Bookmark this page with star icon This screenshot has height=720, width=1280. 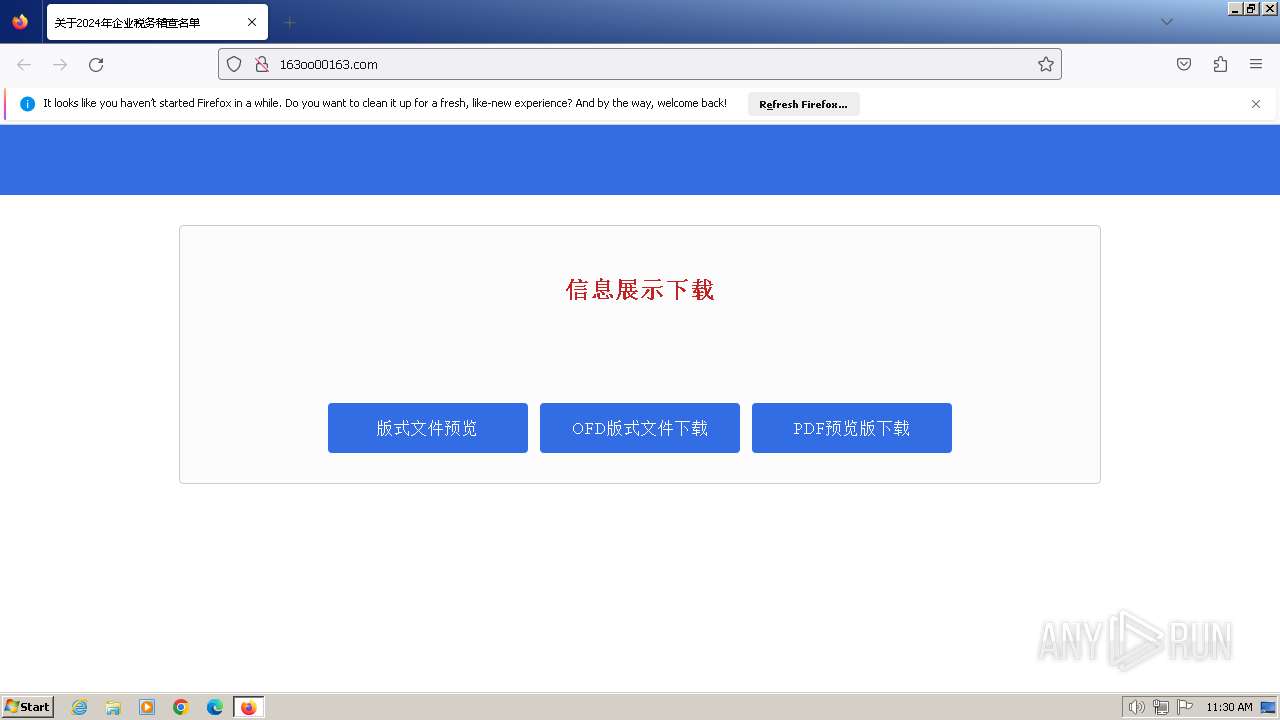coord(1046,64)
